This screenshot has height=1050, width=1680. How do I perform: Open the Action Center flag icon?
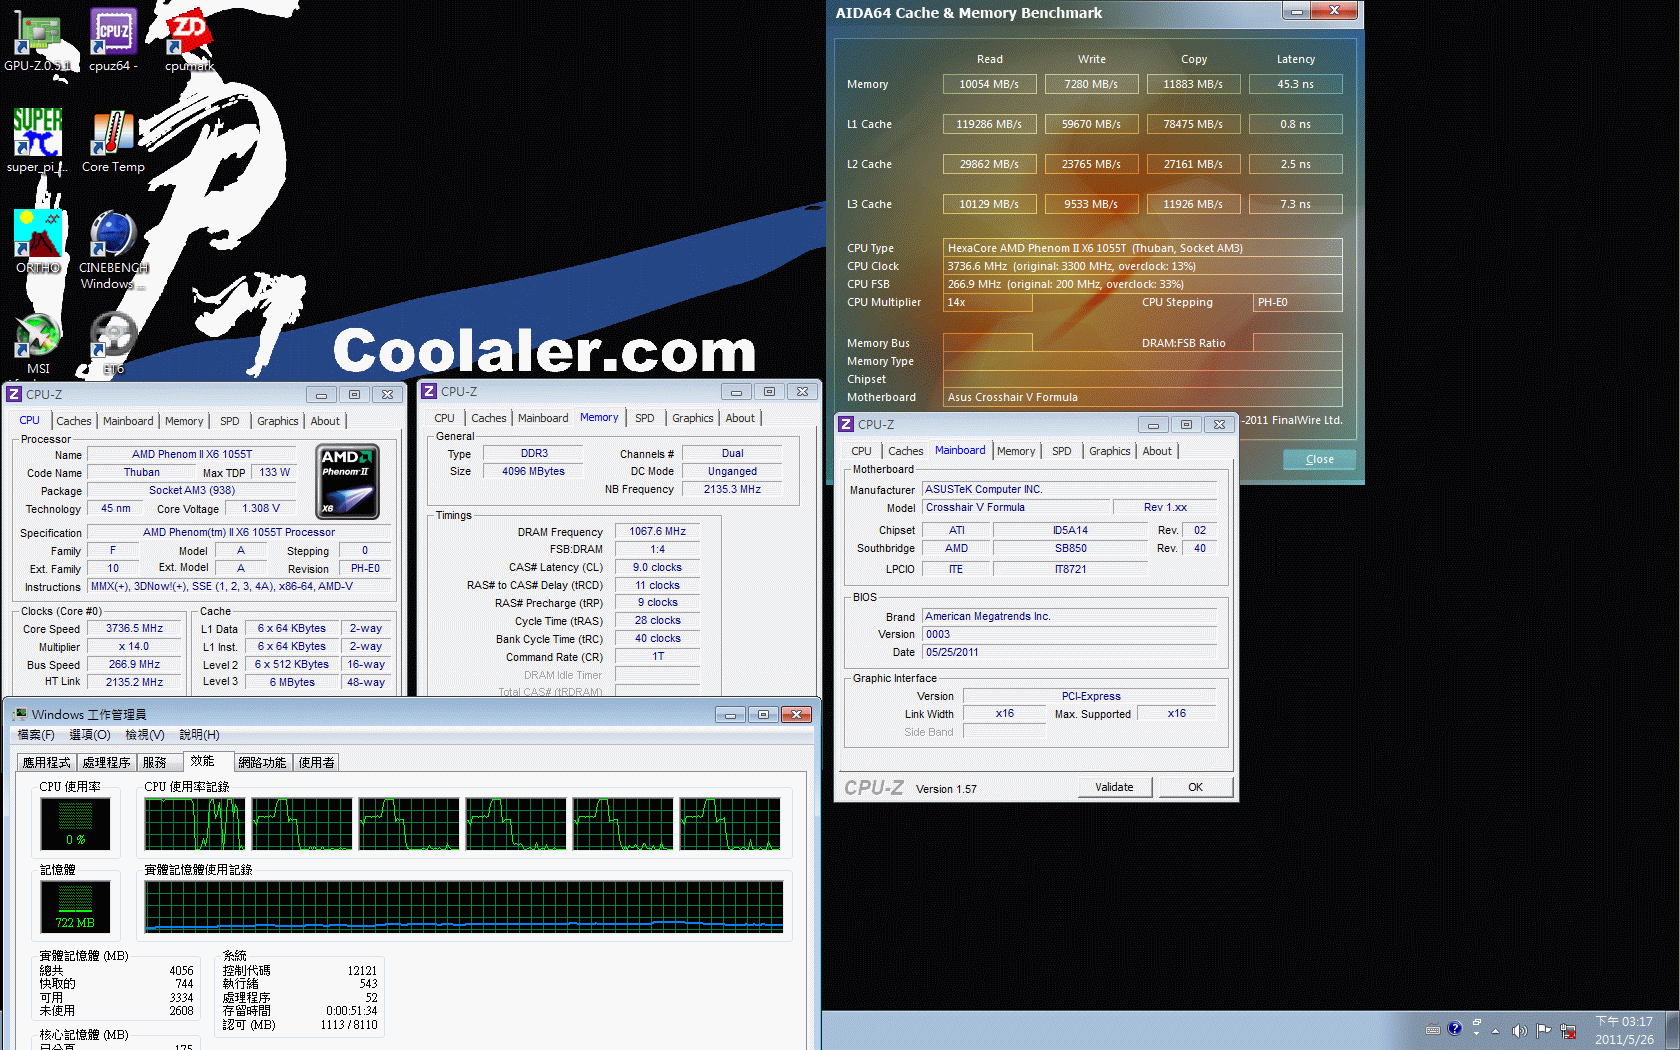[x=1544, y=1030]
